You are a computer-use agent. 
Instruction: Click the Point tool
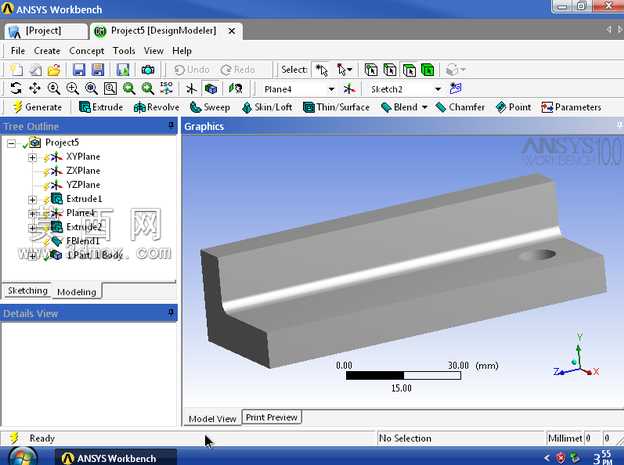click(513, 107)
